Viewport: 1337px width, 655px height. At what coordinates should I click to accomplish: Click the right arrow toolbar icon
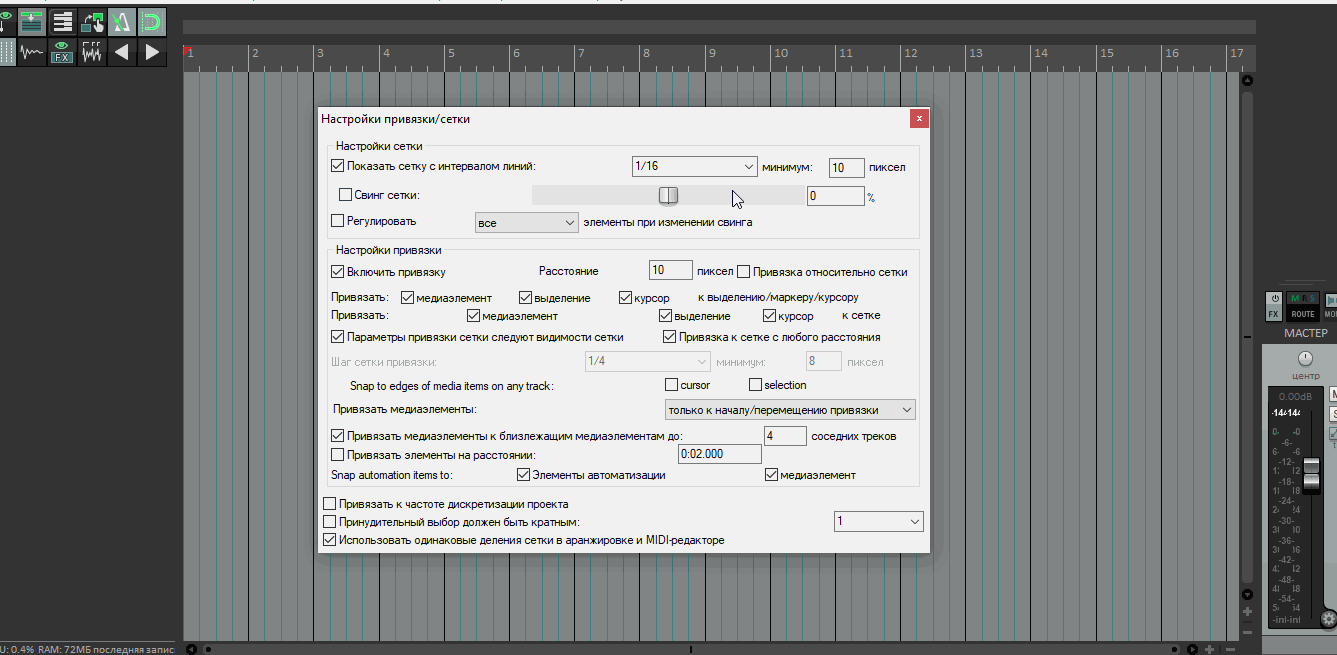152,52
